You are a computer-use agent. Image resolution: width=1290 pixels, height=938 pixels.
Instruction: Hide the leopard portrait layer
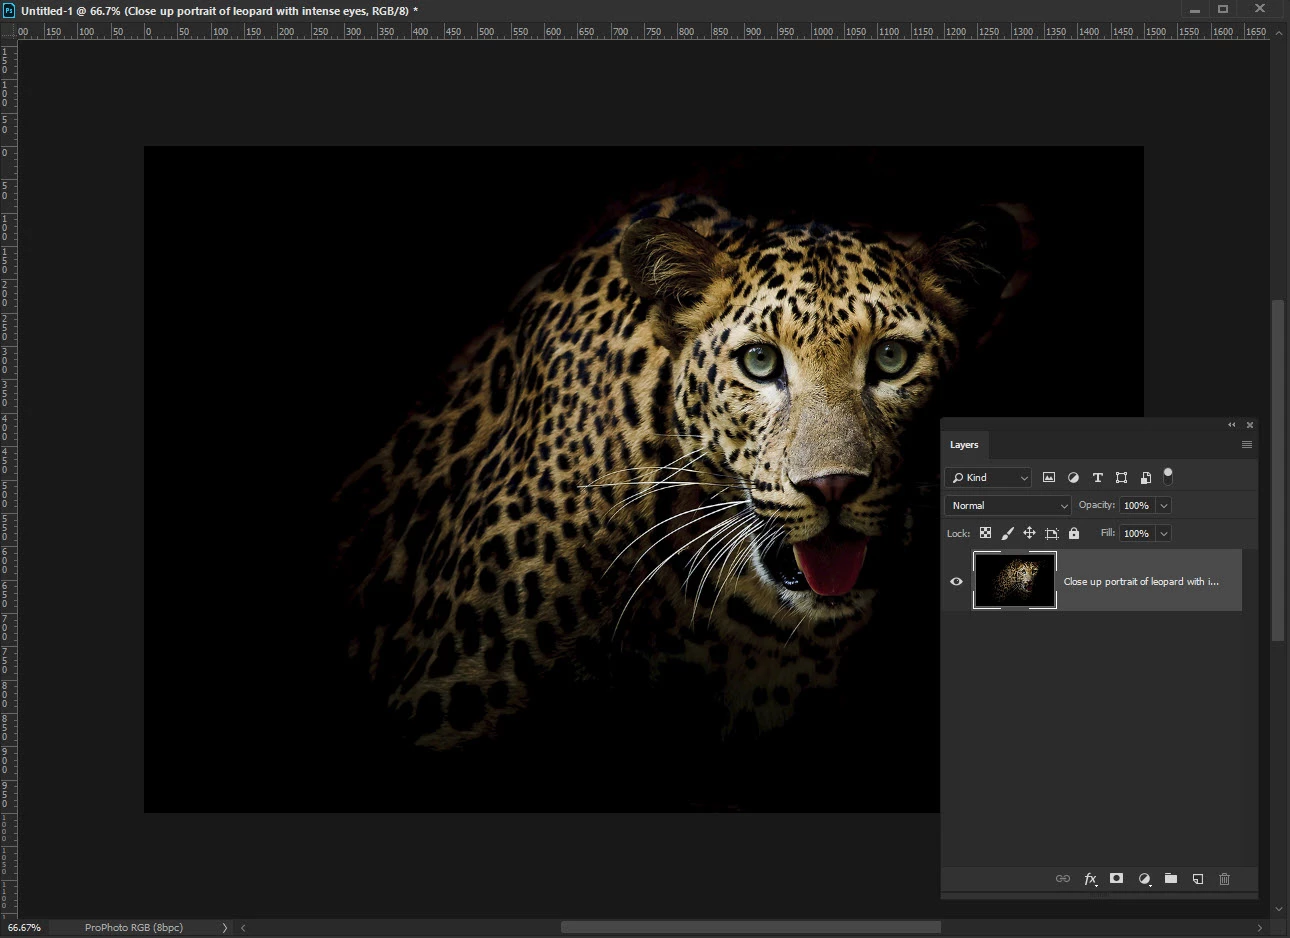956,581
